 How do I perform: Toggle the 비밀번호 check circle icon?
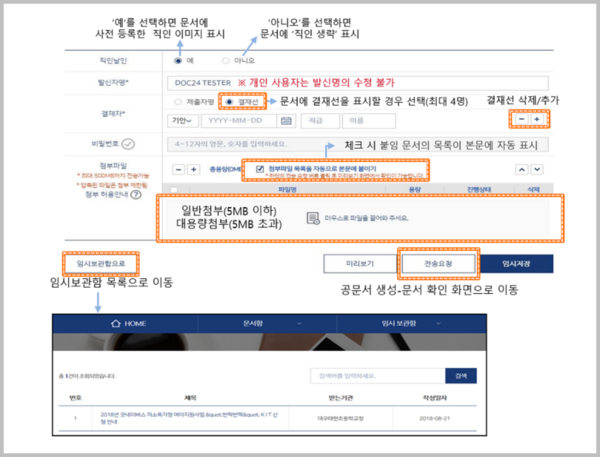pos(128,144)
